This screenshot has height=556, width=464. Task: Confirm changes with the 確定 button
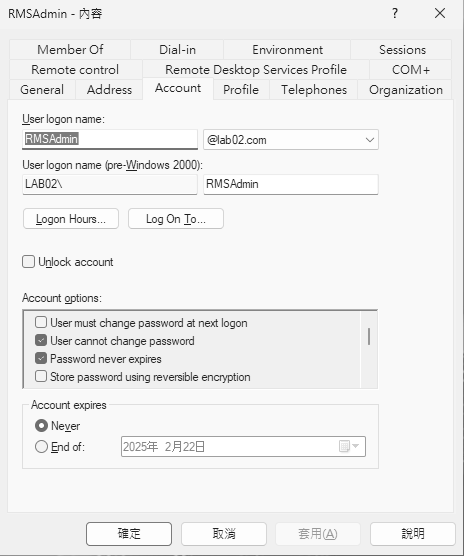click(129, 534)
